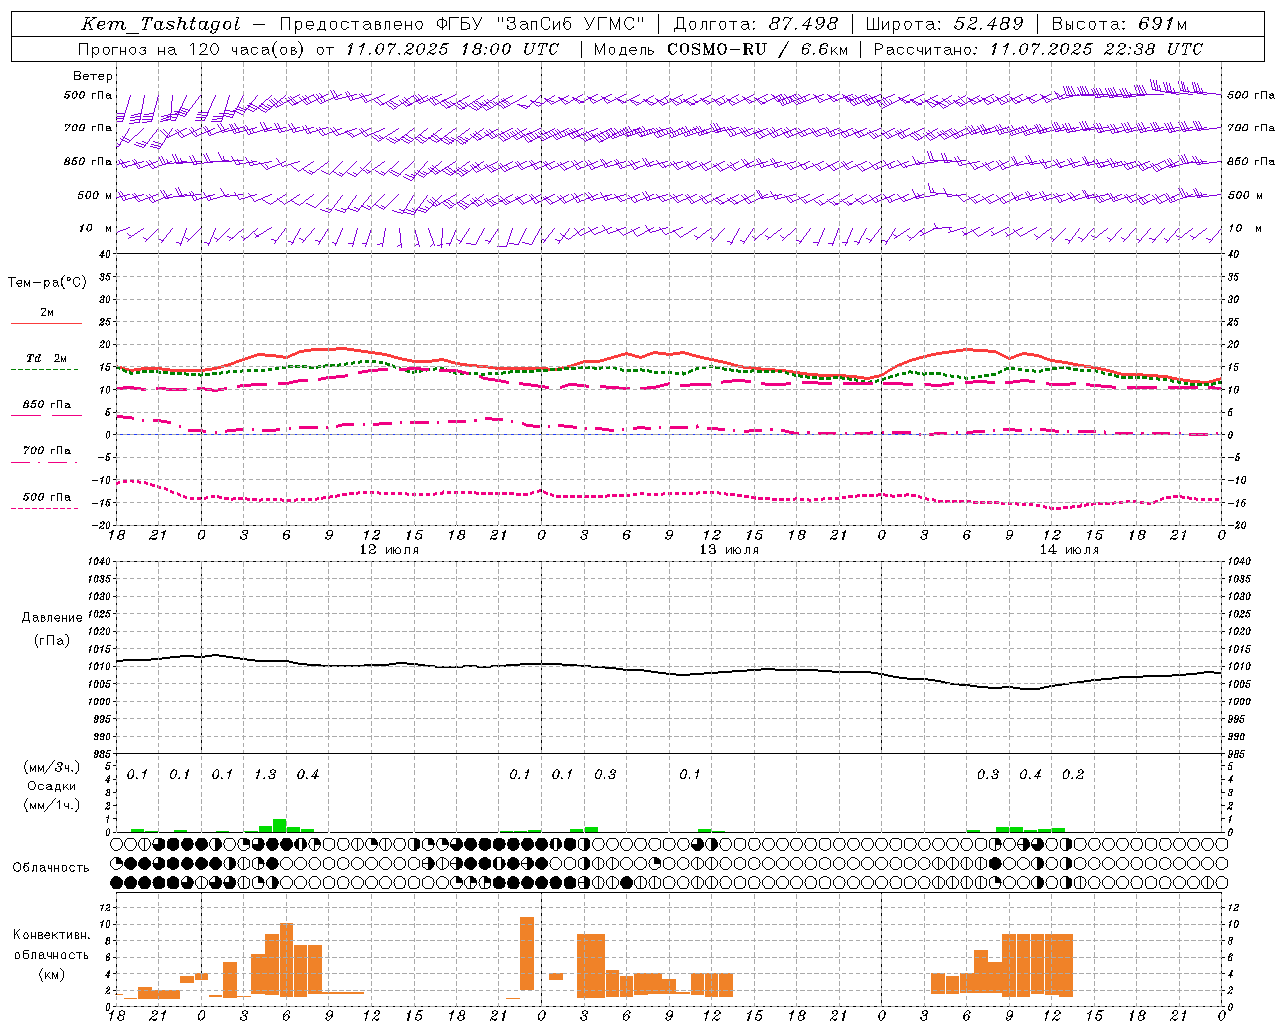Screen dimensions: 1280x1024
Task: Select the latitude value 'Широта: 52.489'
Action: (x=944, y=24)
